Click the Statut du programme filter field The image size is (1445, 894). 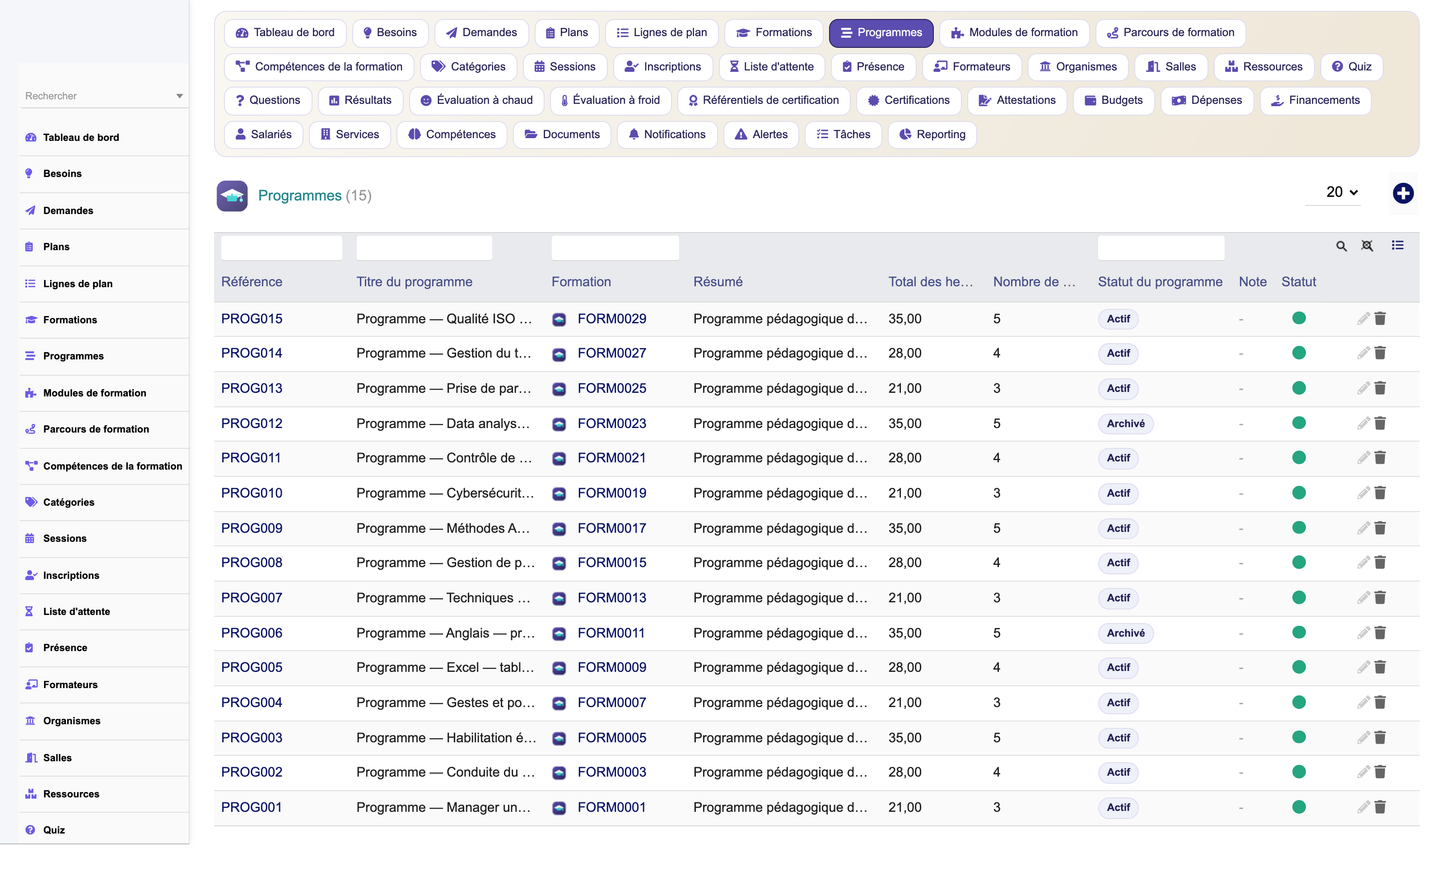pyautogui.click(x=1161, y=248)
